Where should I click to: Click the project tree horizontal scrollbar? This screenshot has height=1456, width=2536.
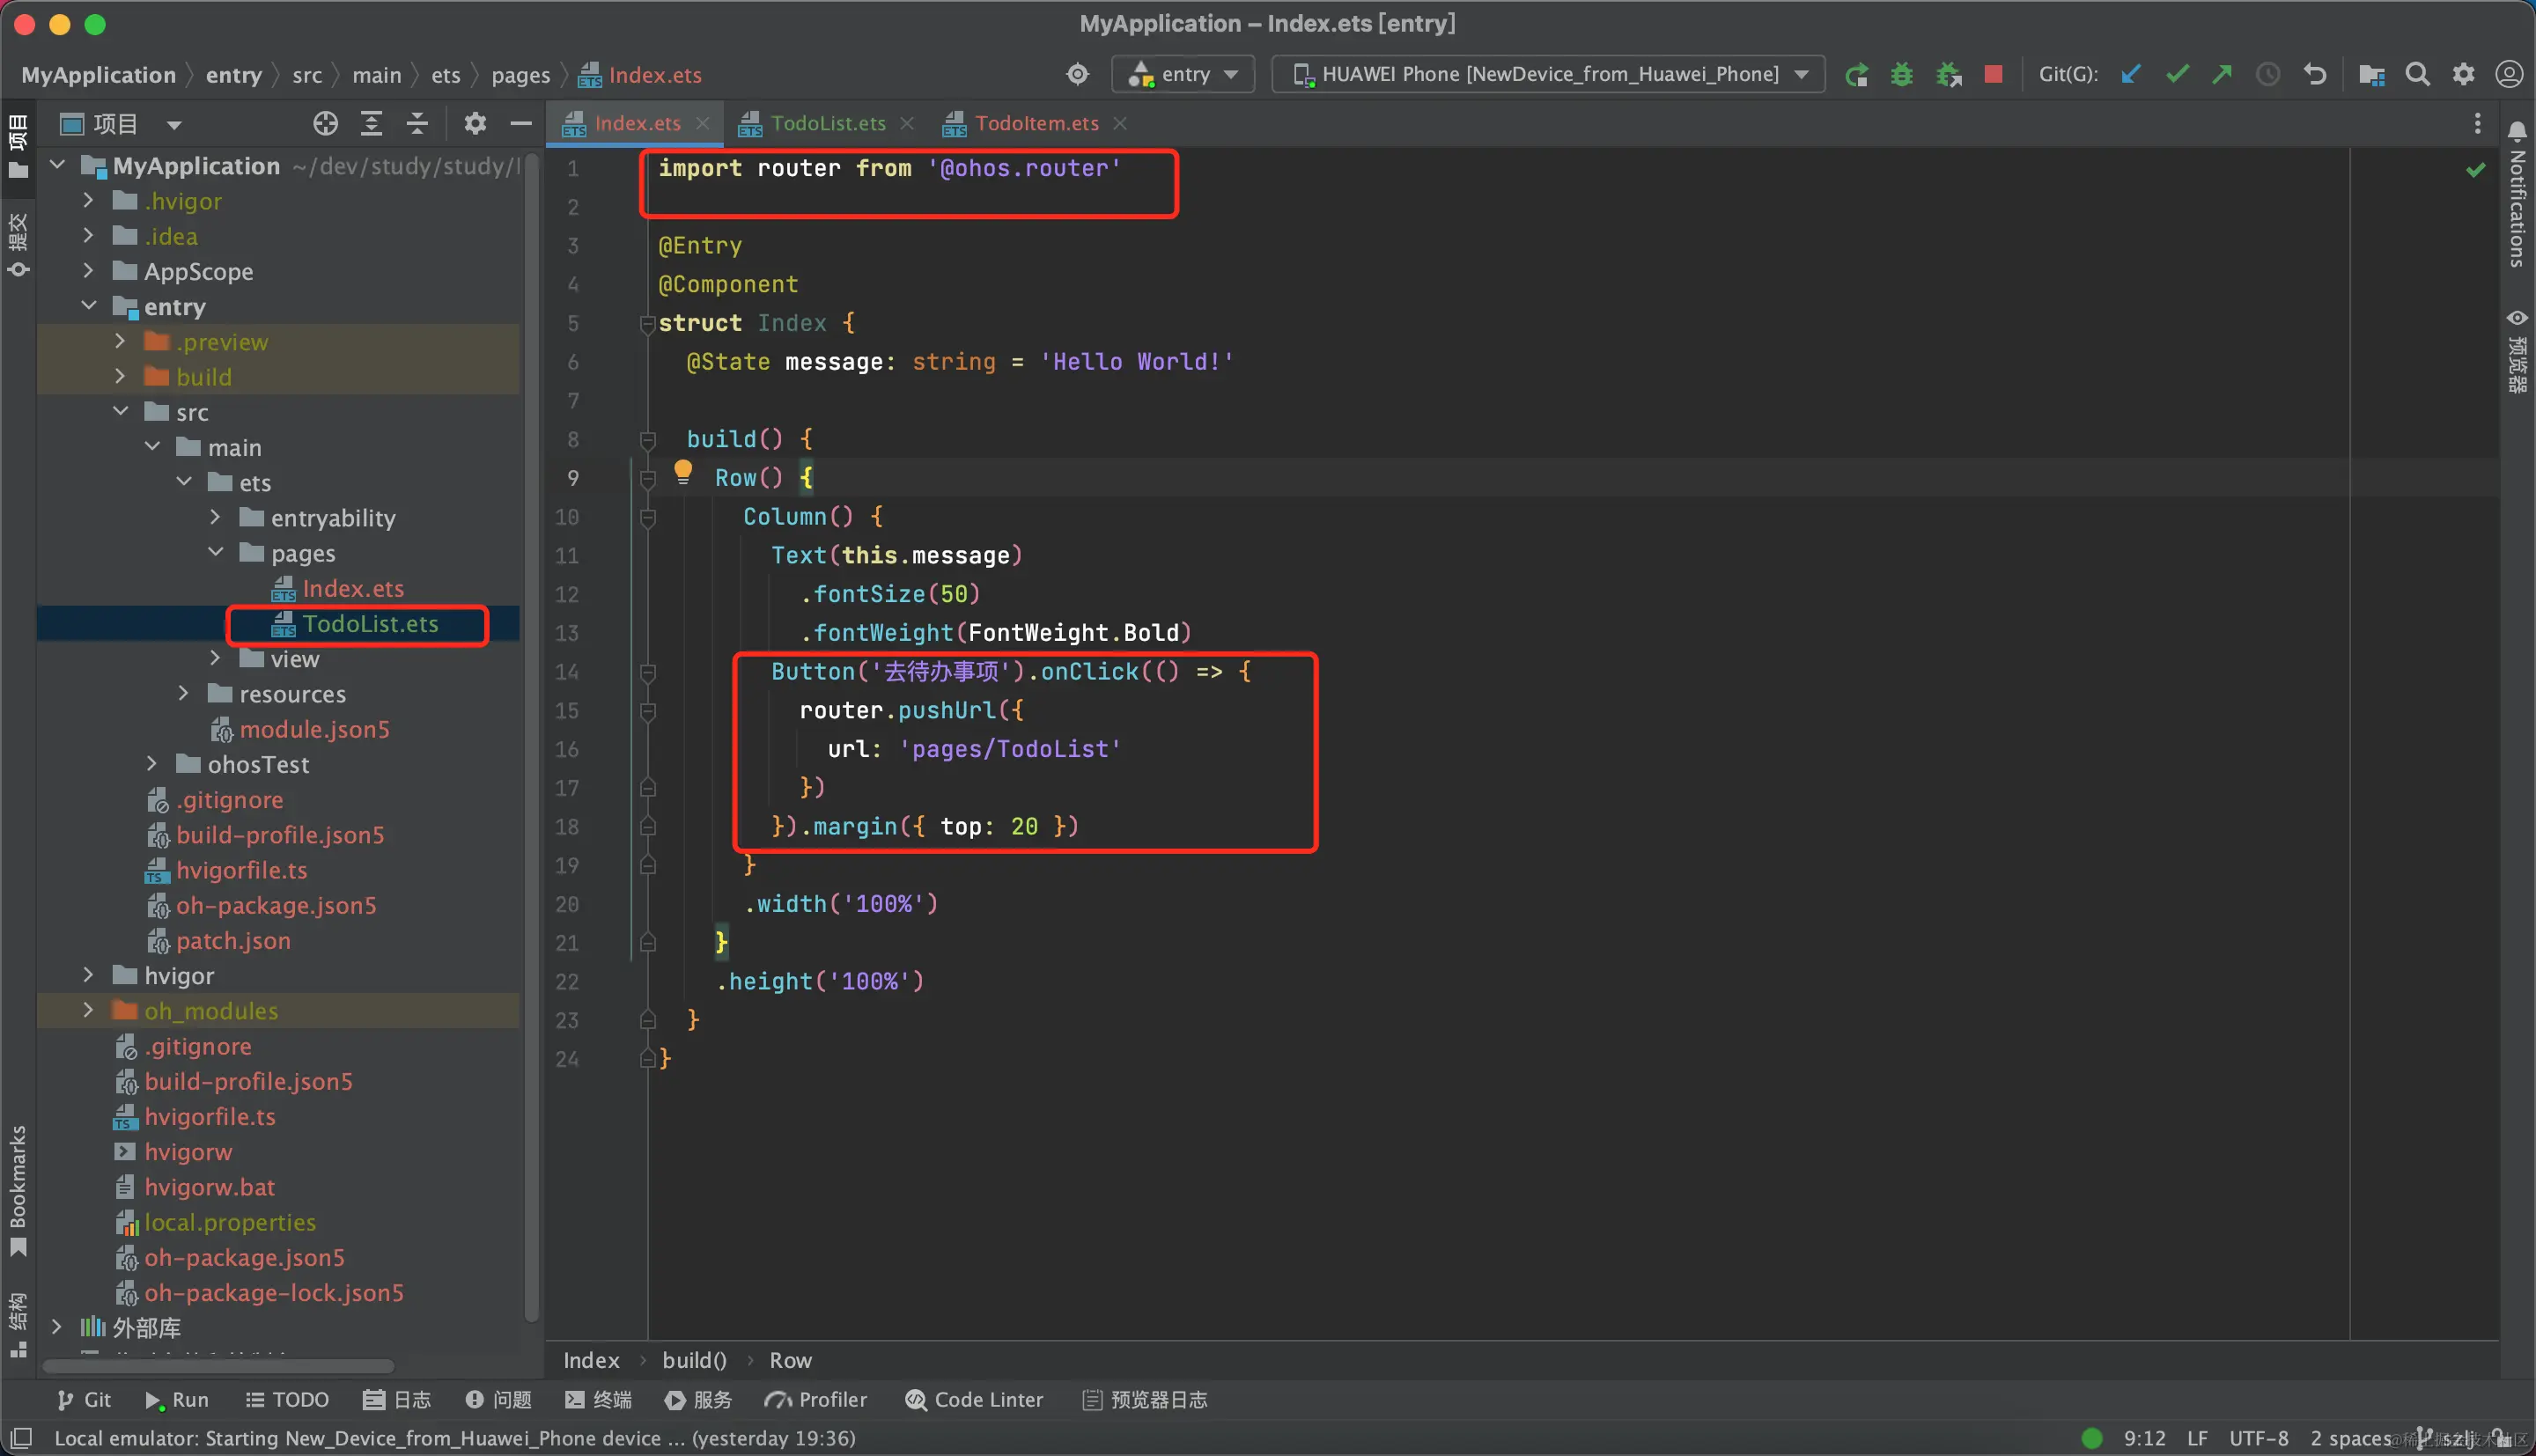[x=218, y=1365]
